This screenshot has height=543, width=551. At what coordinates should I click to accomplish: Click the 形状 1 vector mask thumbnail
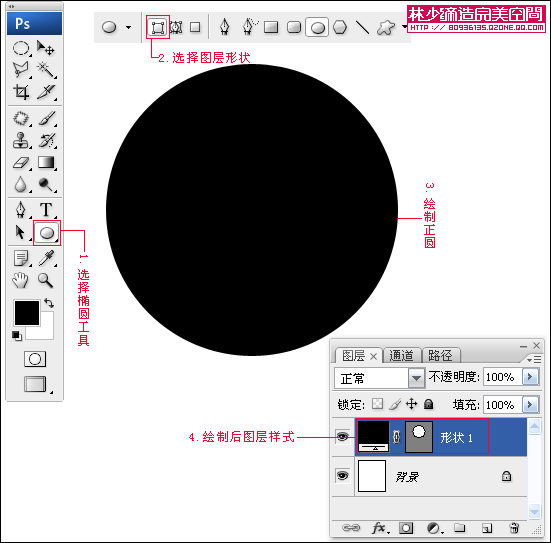point(419,437)
